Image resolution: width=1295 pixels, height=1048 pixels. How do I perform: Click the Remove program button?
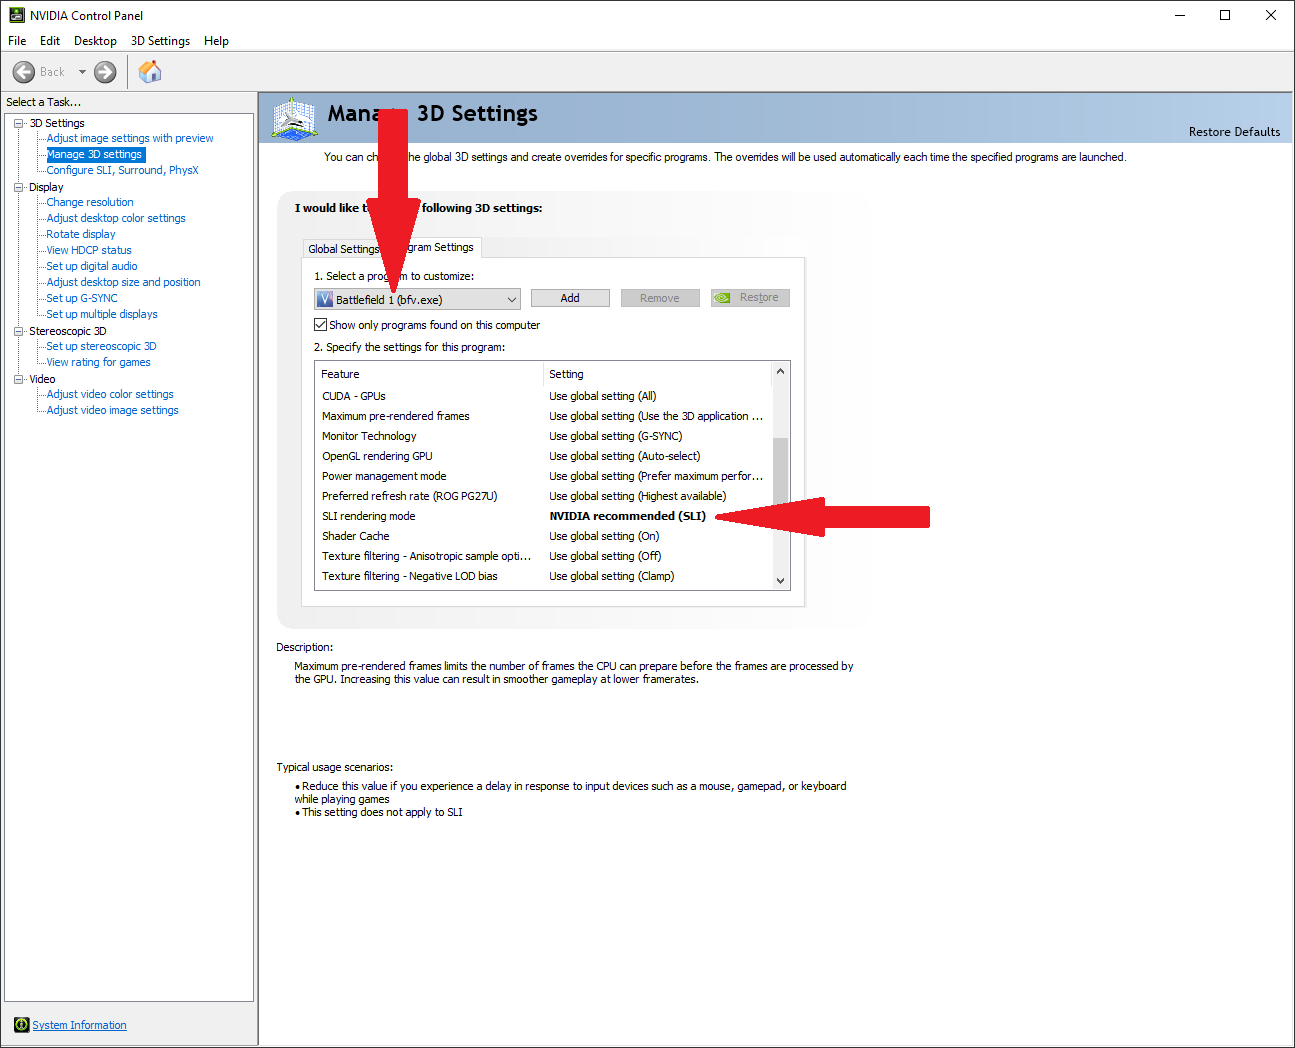[x=660, y=298]
